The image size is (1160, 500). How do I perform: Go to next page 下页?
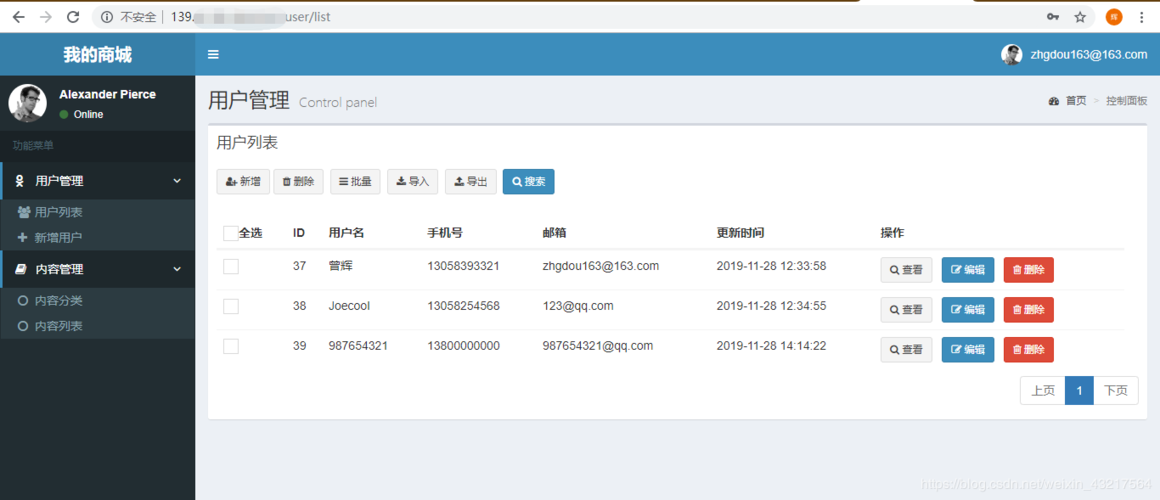click(x=1116, y=391)
